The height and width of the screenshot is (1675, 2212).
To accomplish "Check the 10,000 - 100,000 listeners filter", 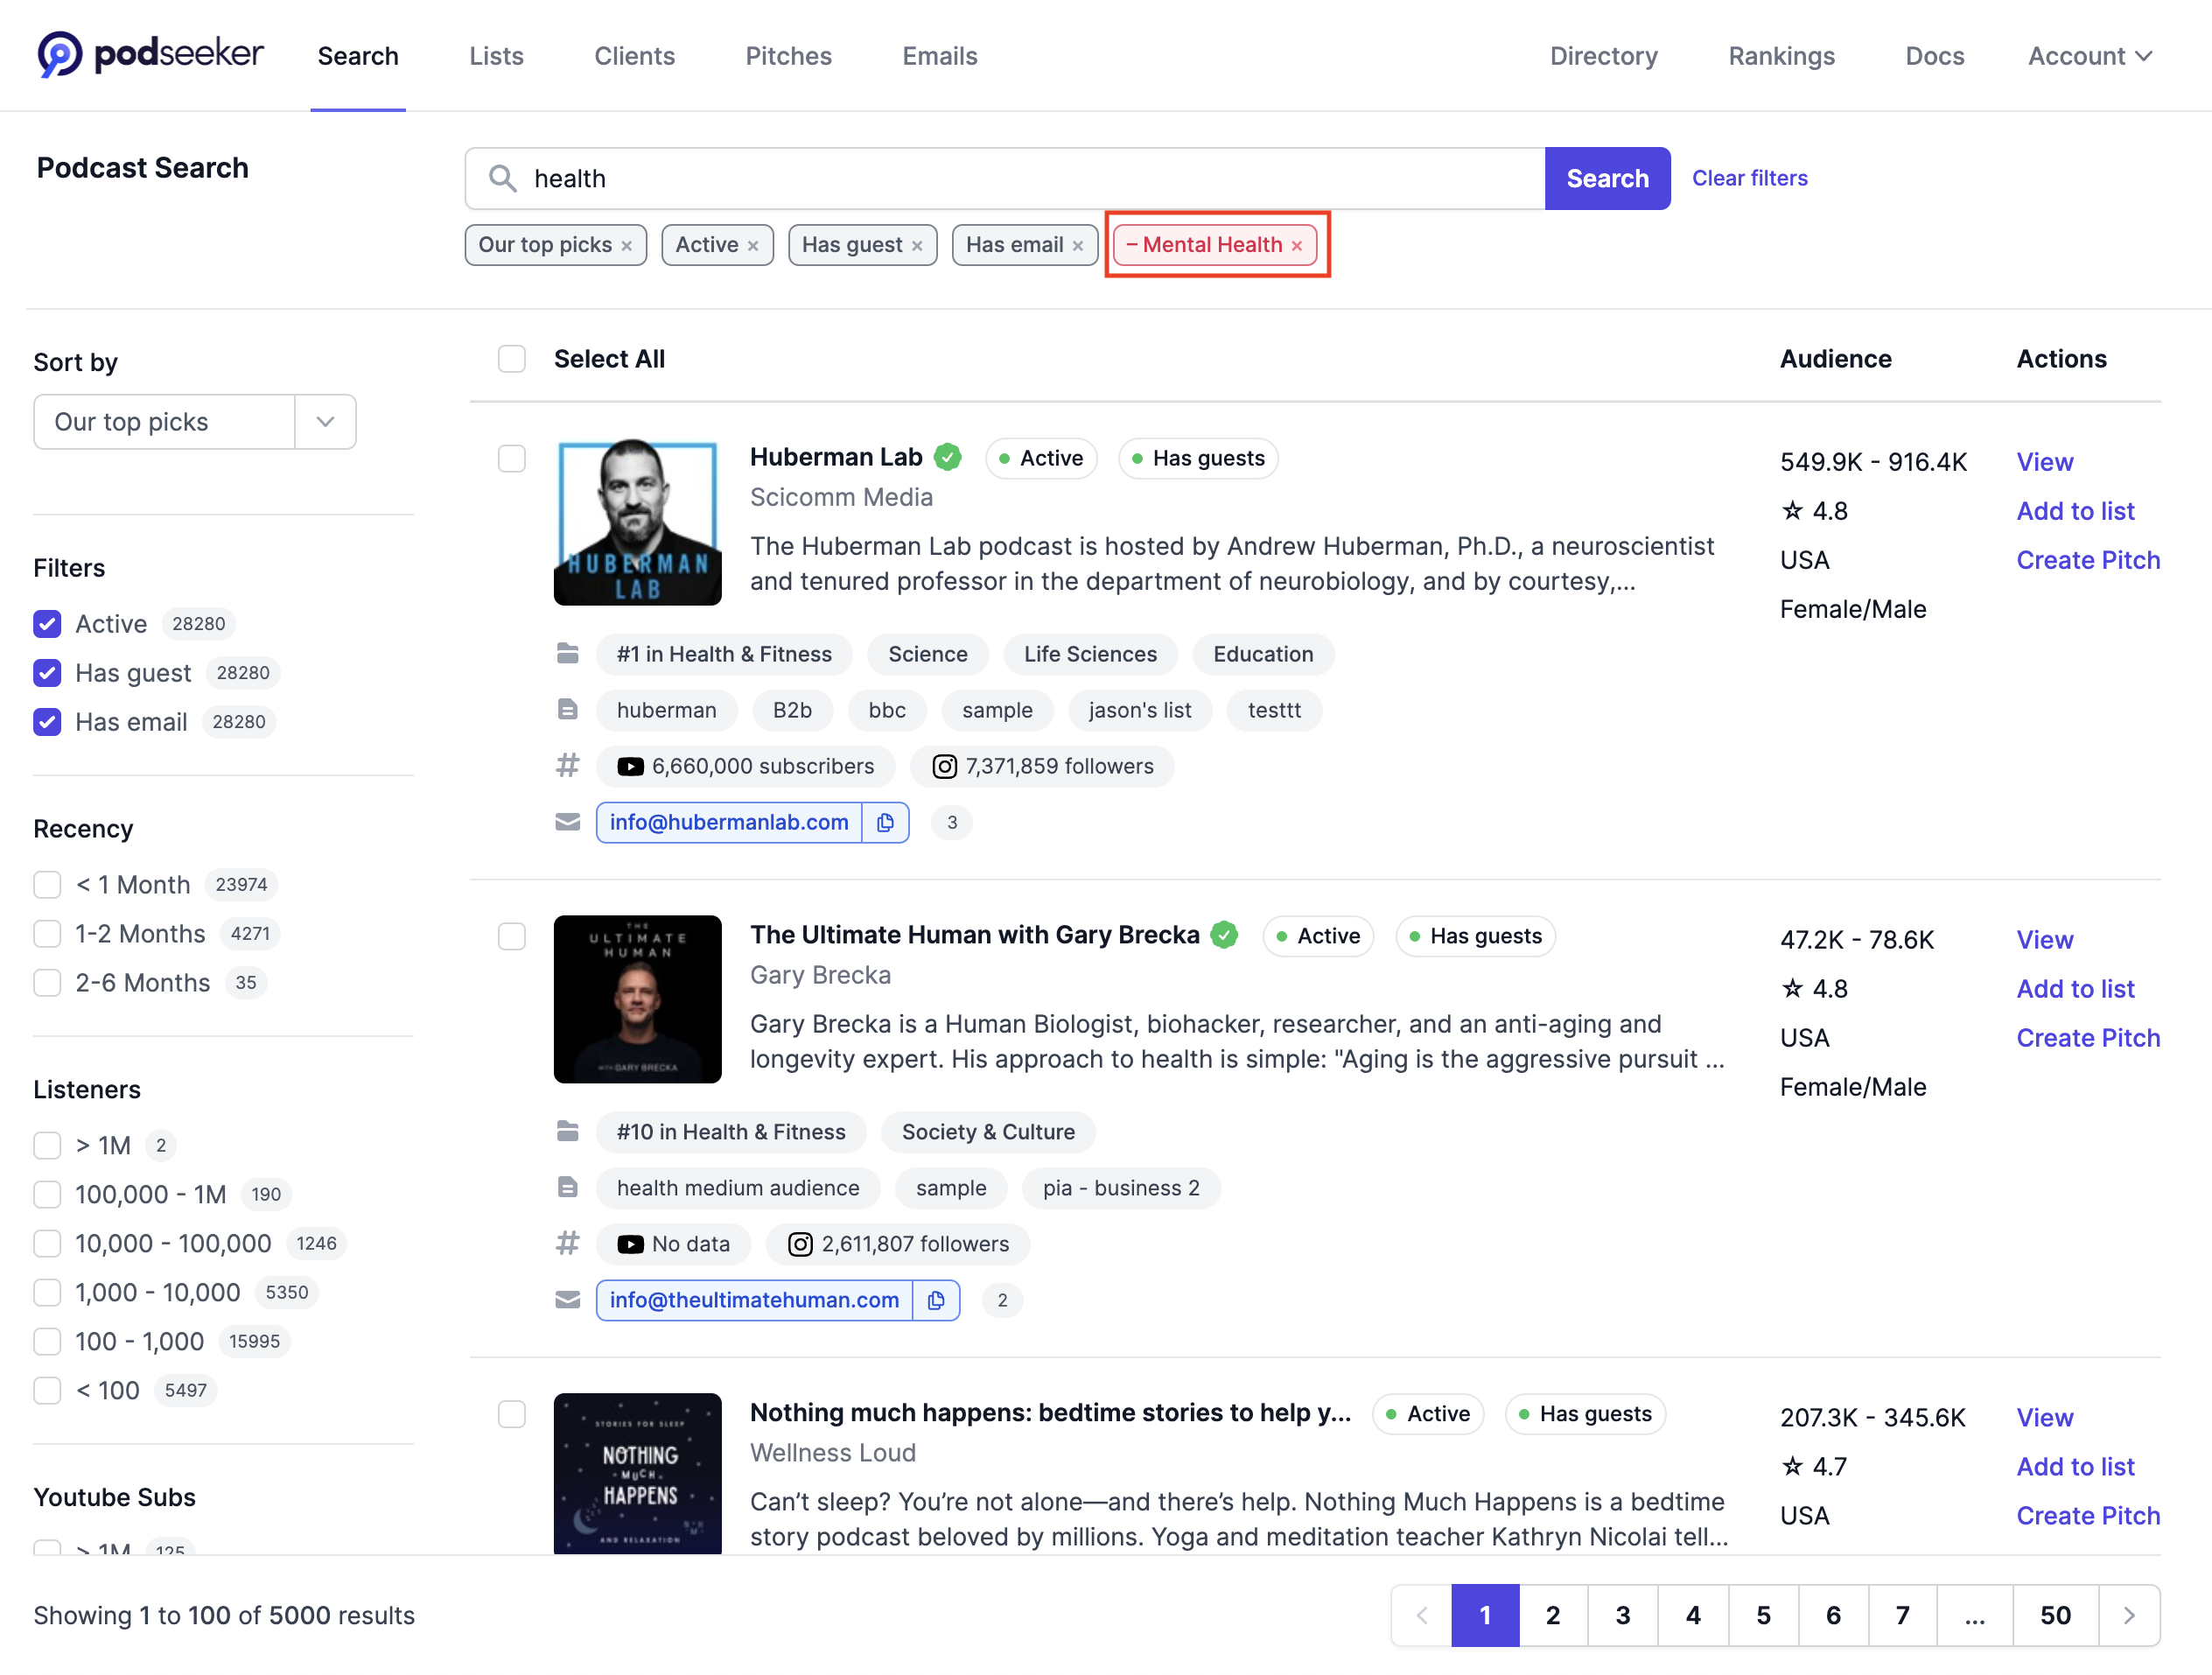I will click(x=47, y=1243).
